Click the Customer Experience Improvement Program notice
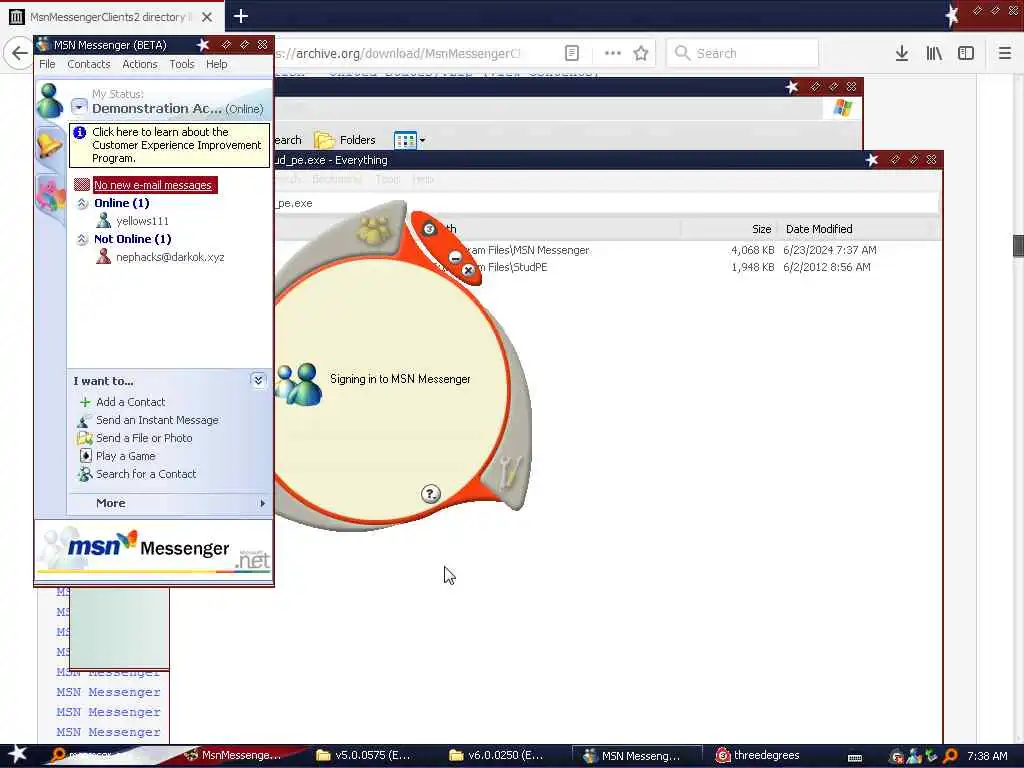The height and width of the screenshot is (768, 1024). [170, 145]
